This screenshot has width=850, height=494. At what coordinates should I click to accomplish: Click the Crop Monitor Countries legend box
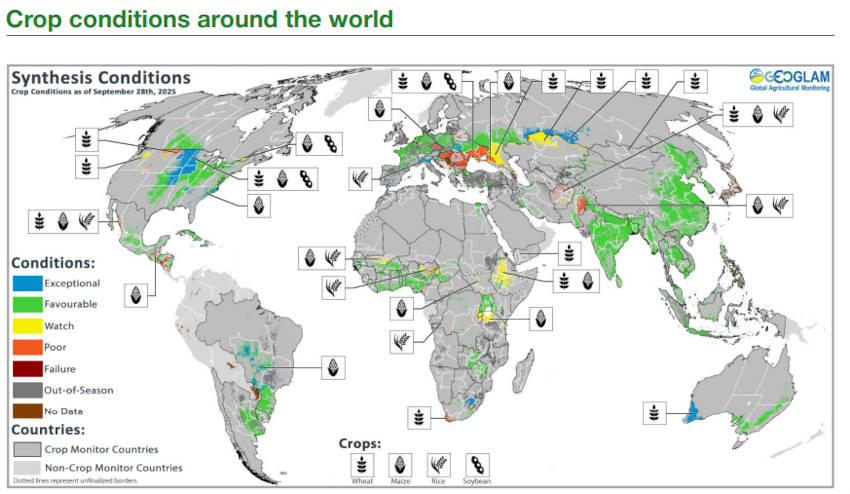coord(27,449)
